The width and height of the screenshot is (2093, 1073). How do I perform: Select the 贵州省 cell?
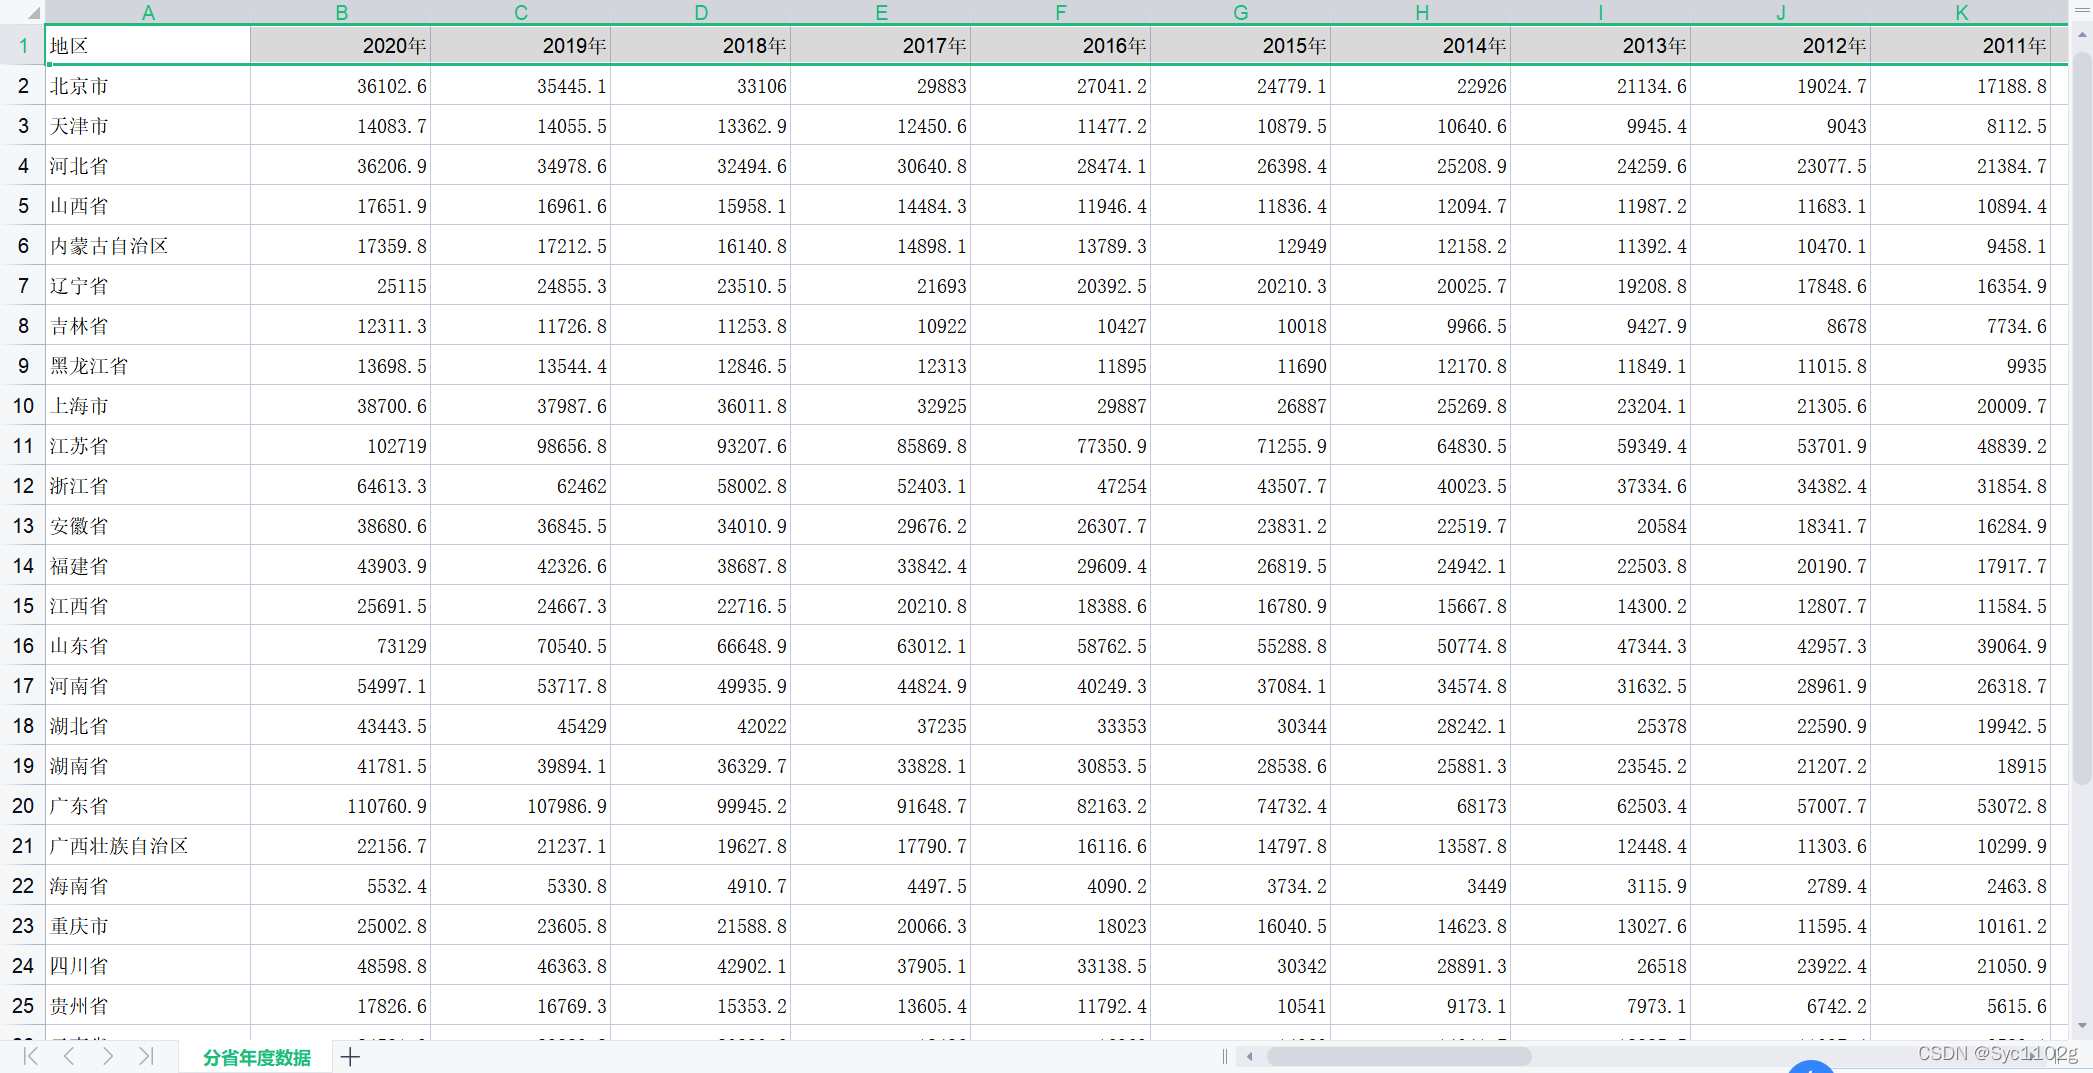(x=148, y=1006)
